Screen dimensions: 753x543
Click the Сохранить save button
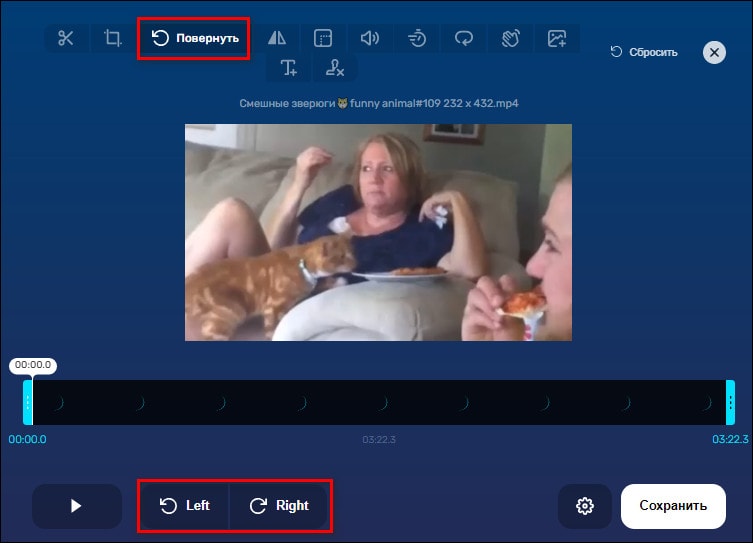pos(673,506)
